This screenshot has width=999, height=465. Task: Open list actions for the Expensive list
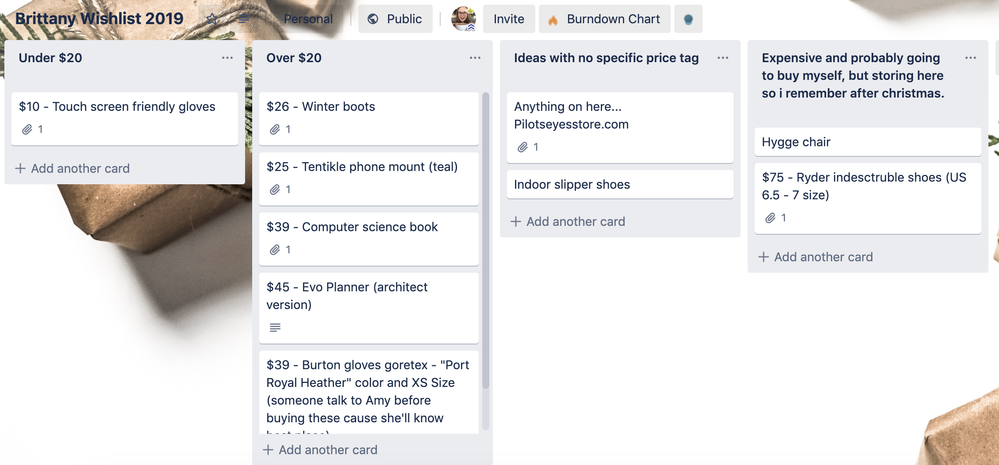[x=970, y=58]
